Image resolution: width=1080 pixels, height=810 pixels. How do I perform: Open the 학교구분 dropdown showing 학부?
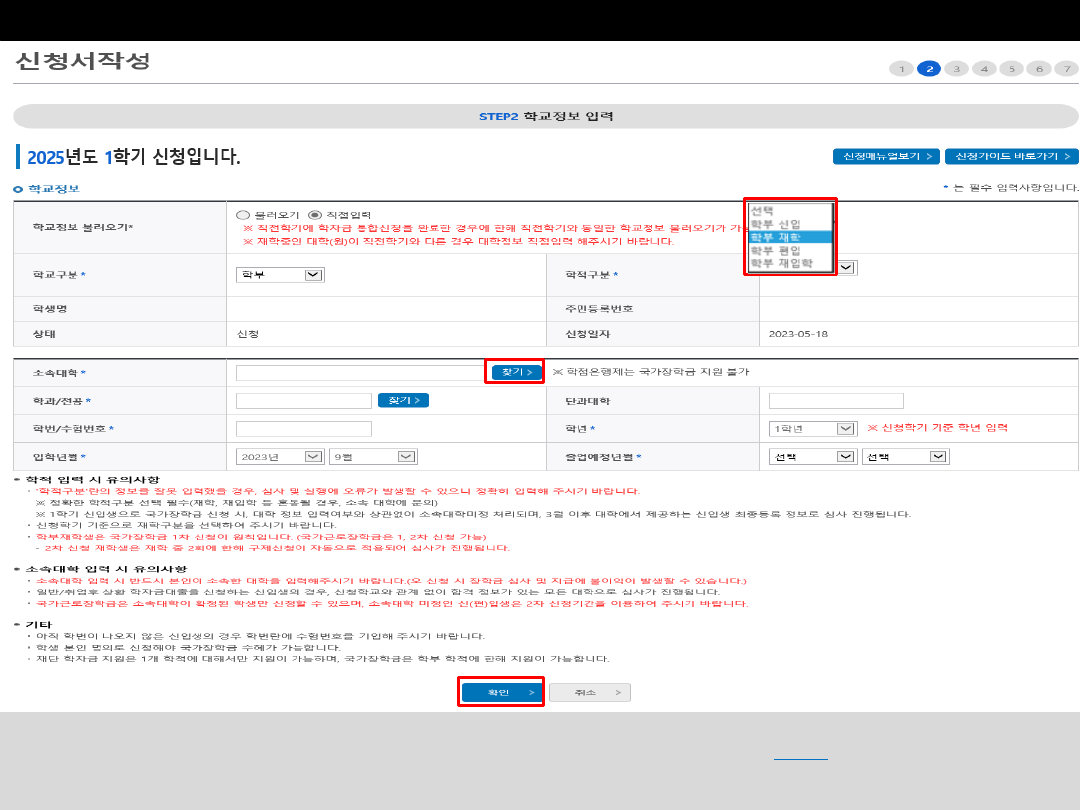280,275
